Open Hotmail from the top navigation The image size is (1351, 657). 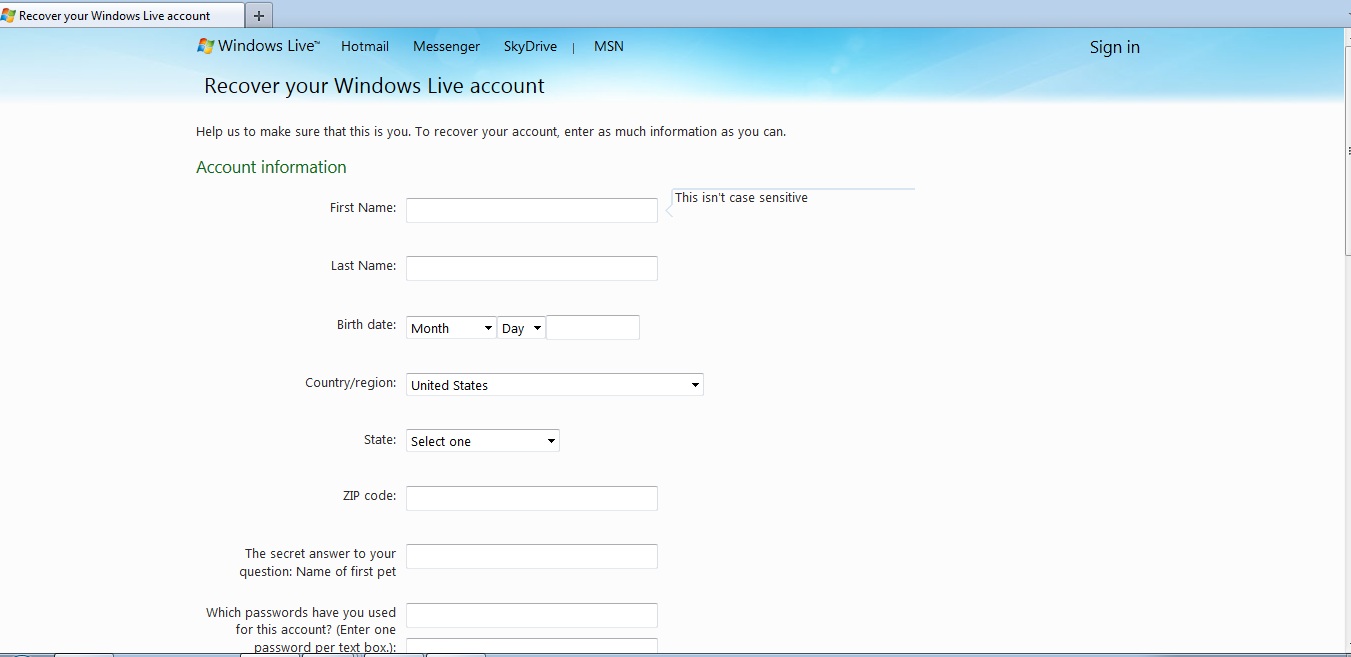click(x=364, y=46)
